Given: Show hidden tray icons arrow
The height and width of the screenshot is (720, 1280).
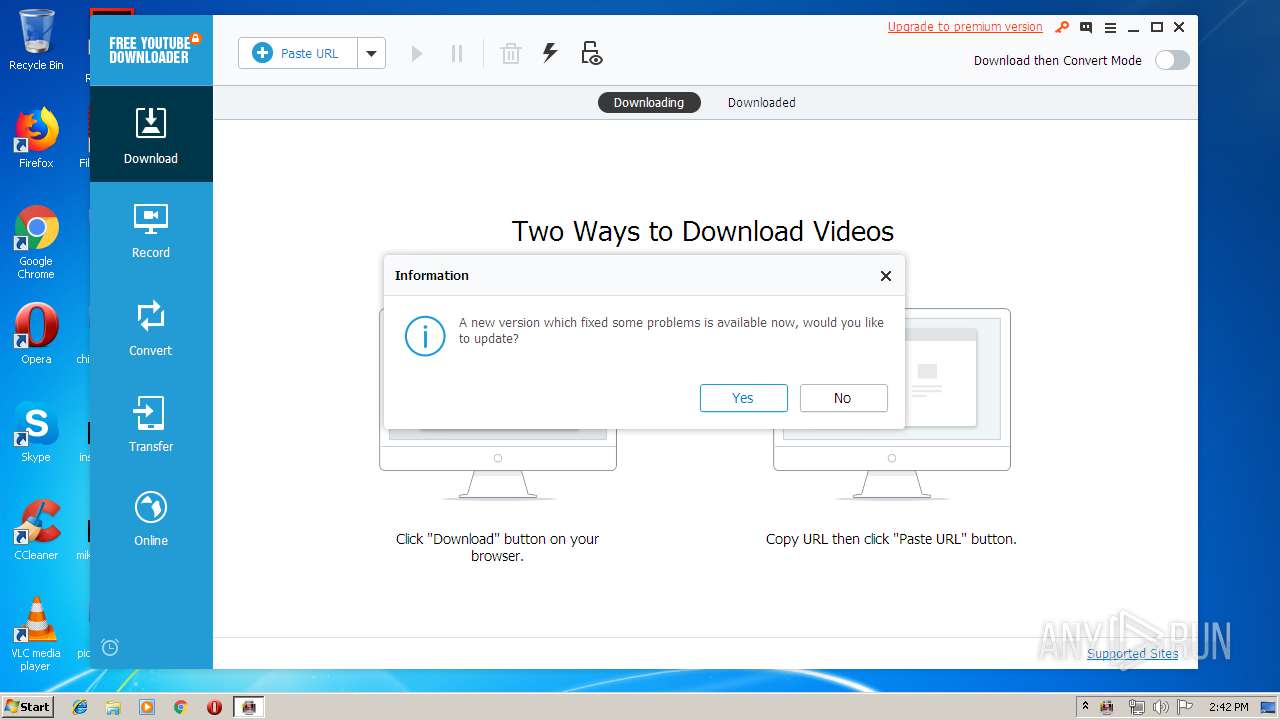Looking at the screenshot, I should [x=1085, y=707].
